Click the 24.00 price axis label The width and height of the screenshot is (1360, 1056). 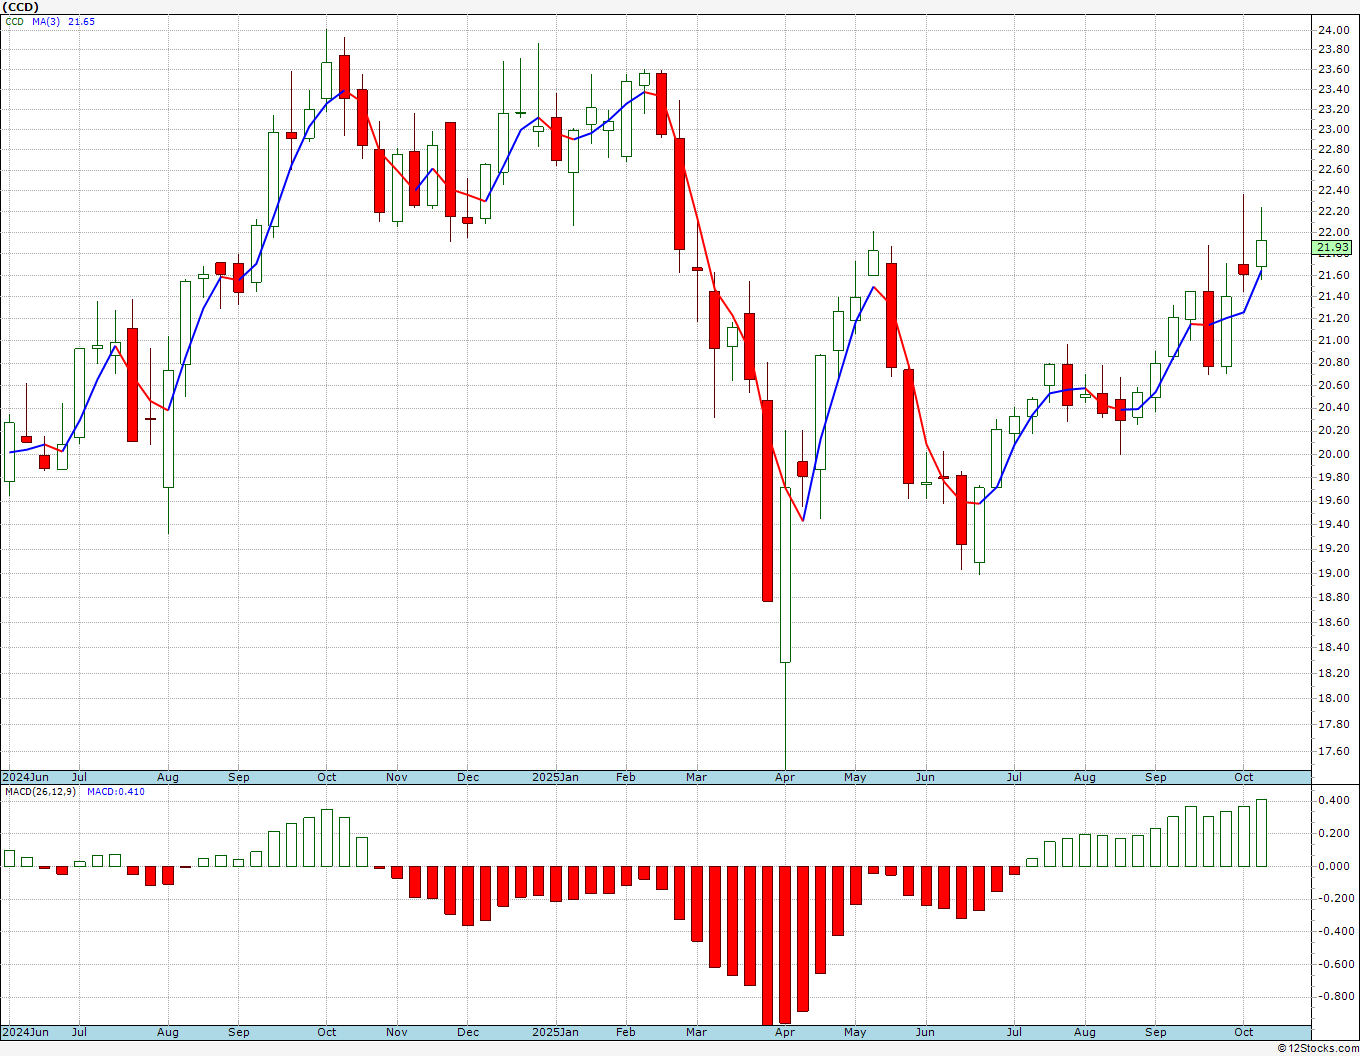(1332, 30)
